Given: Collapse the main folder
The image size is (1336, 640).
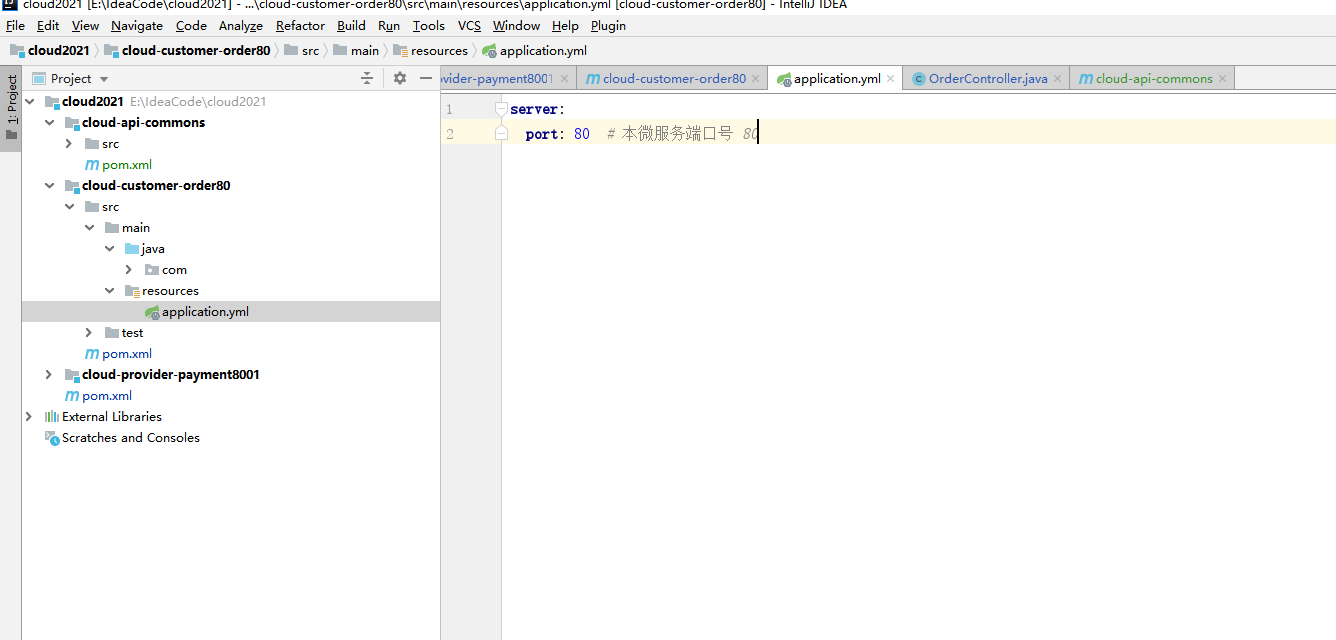Looking at the screenshot, I should [x=89, y=227].
